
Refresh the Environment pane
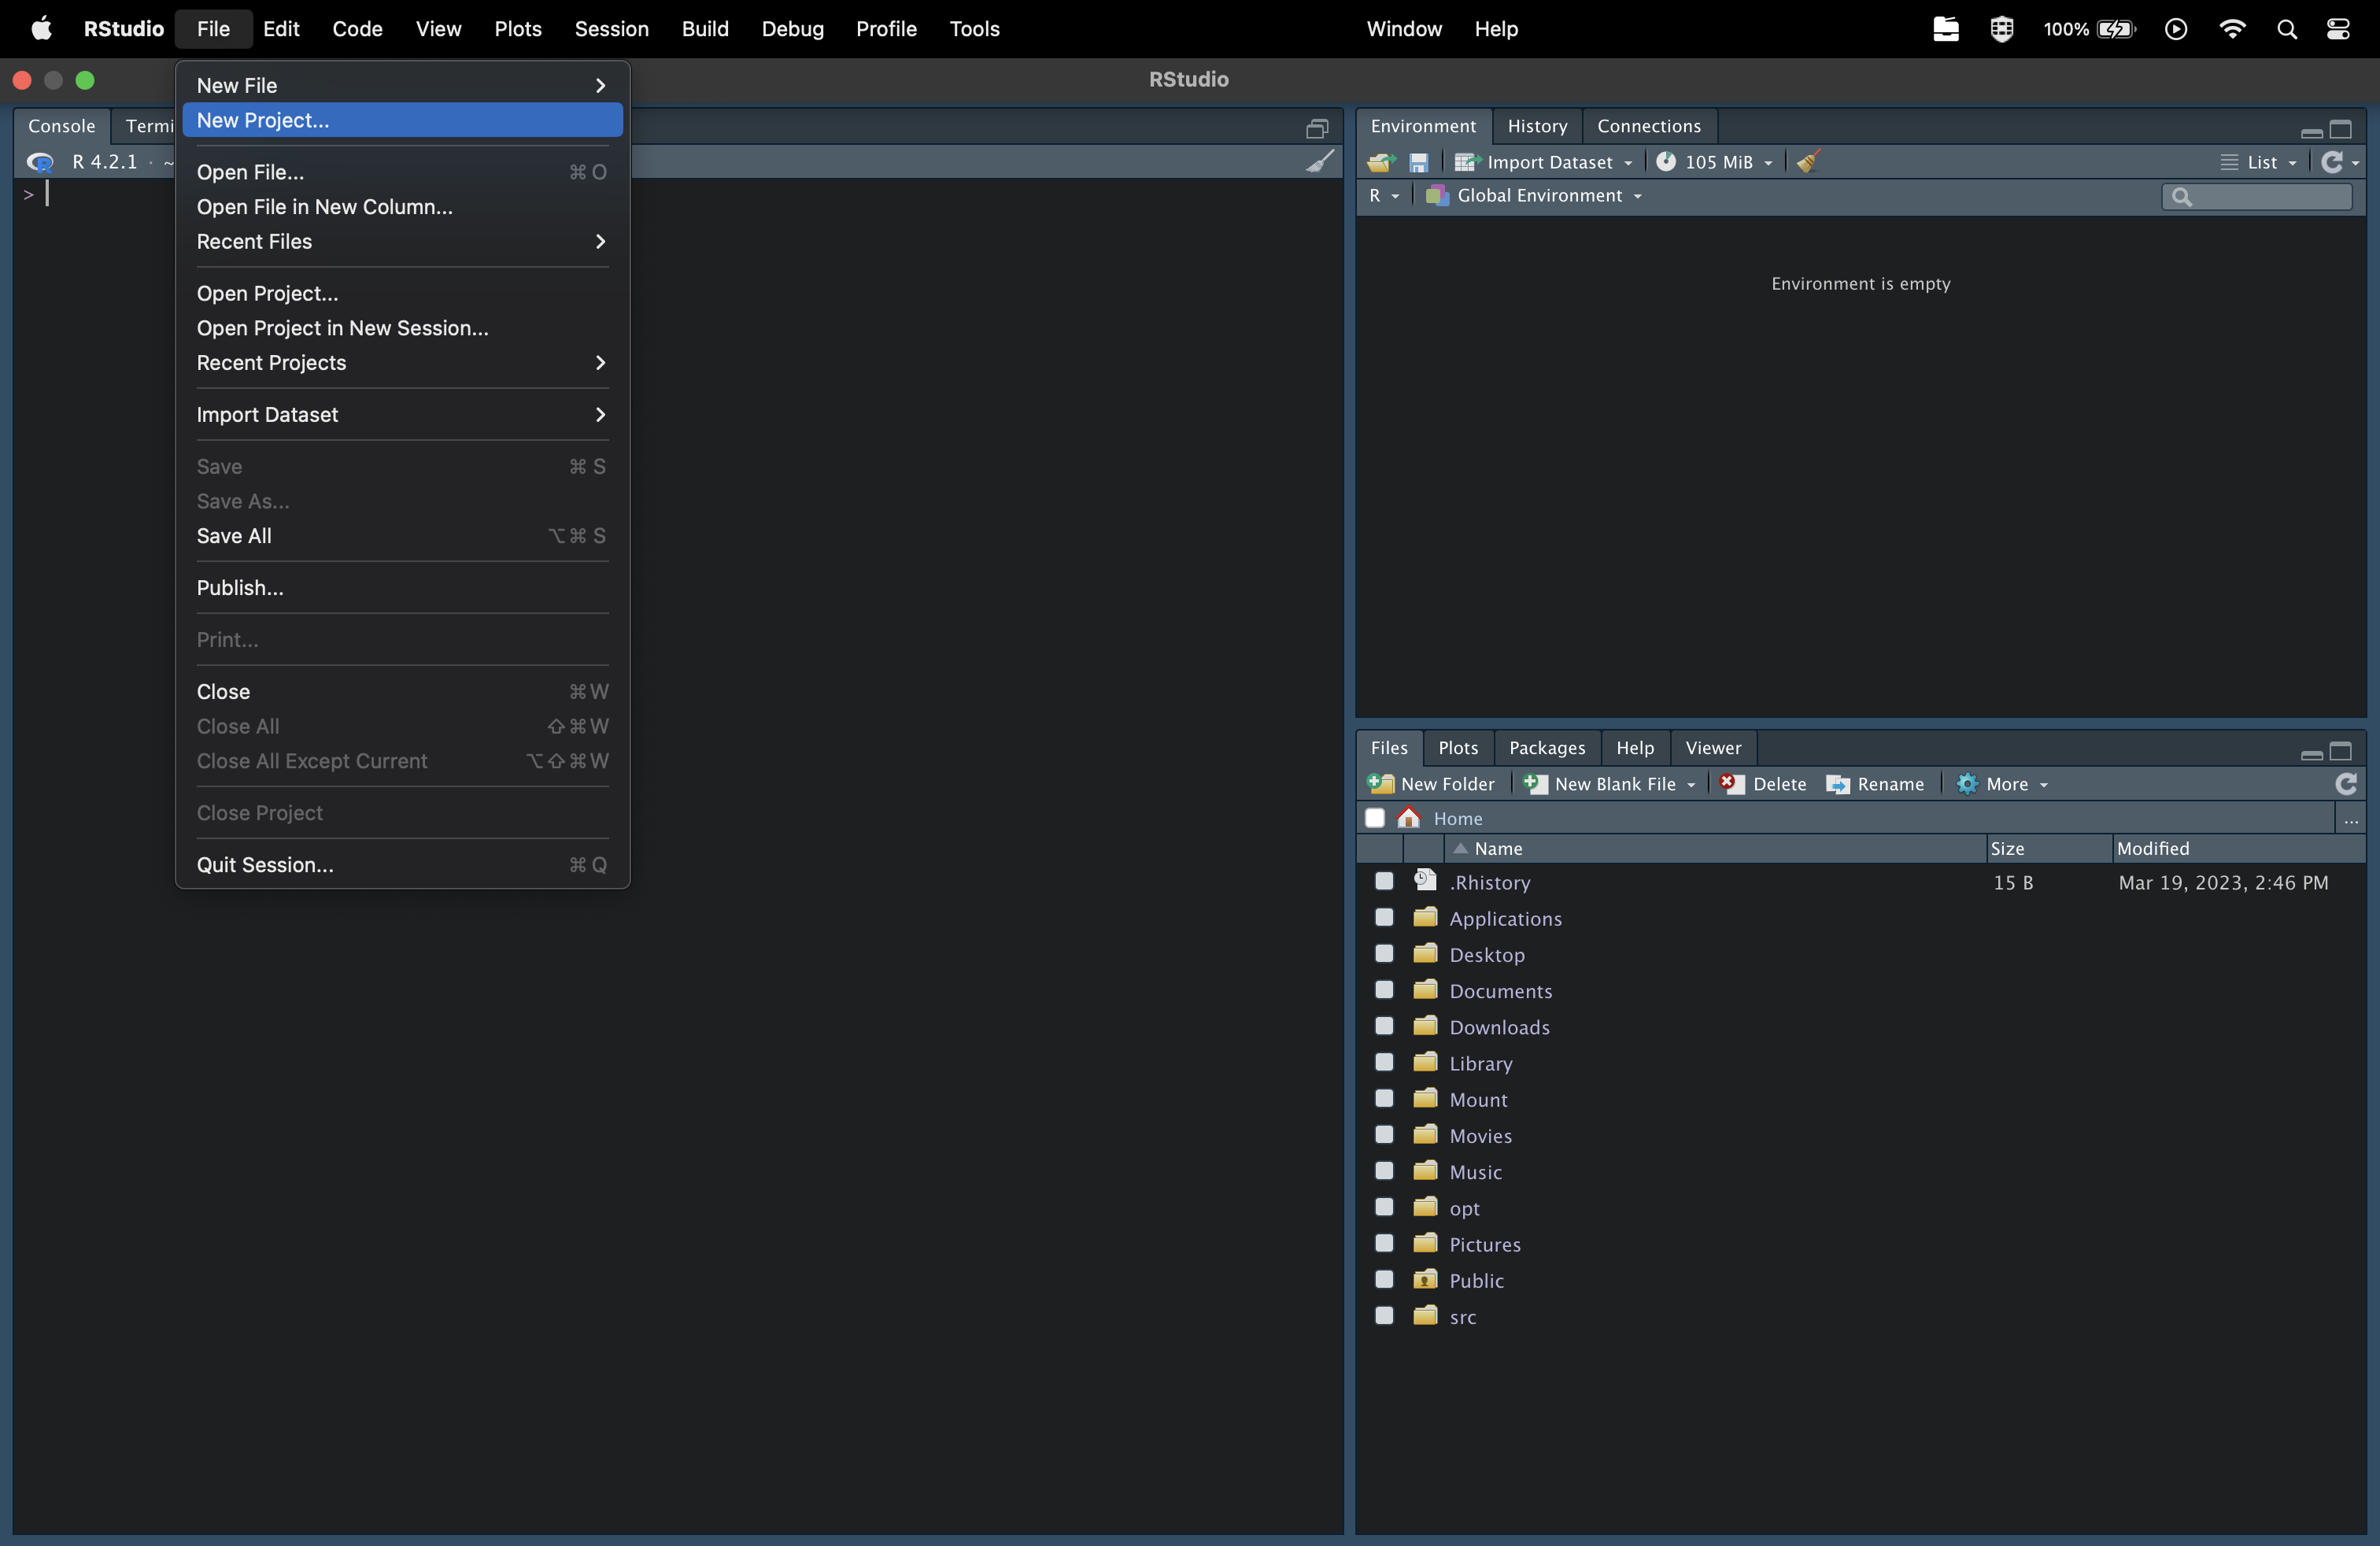2331,162
